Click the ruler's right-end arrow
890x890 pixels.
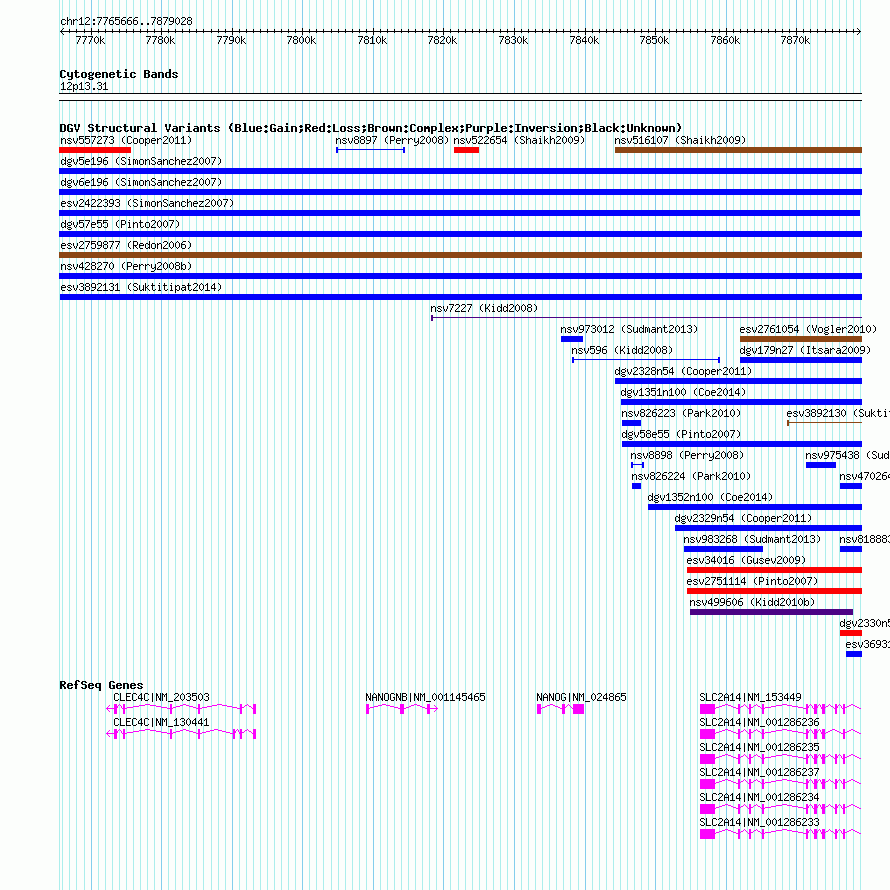point(858,32)
